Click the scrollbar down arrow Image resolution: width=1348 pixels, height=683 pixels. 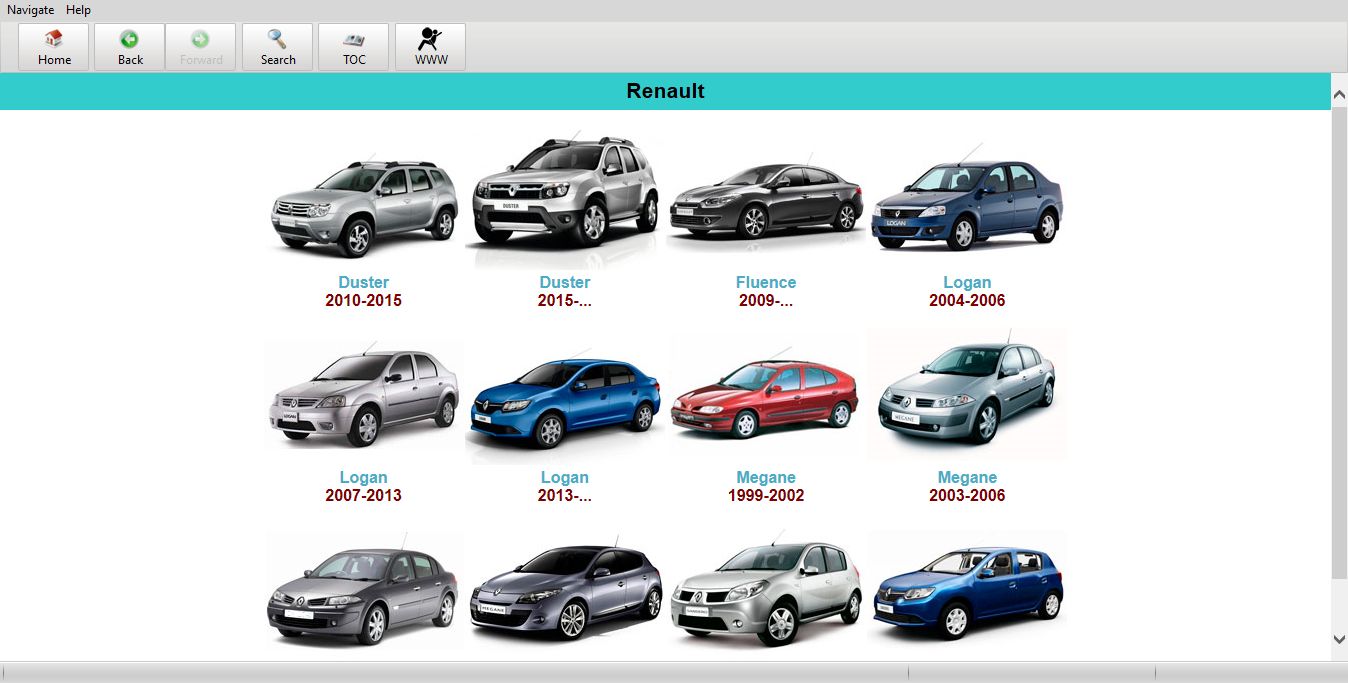pos(1339,638)
